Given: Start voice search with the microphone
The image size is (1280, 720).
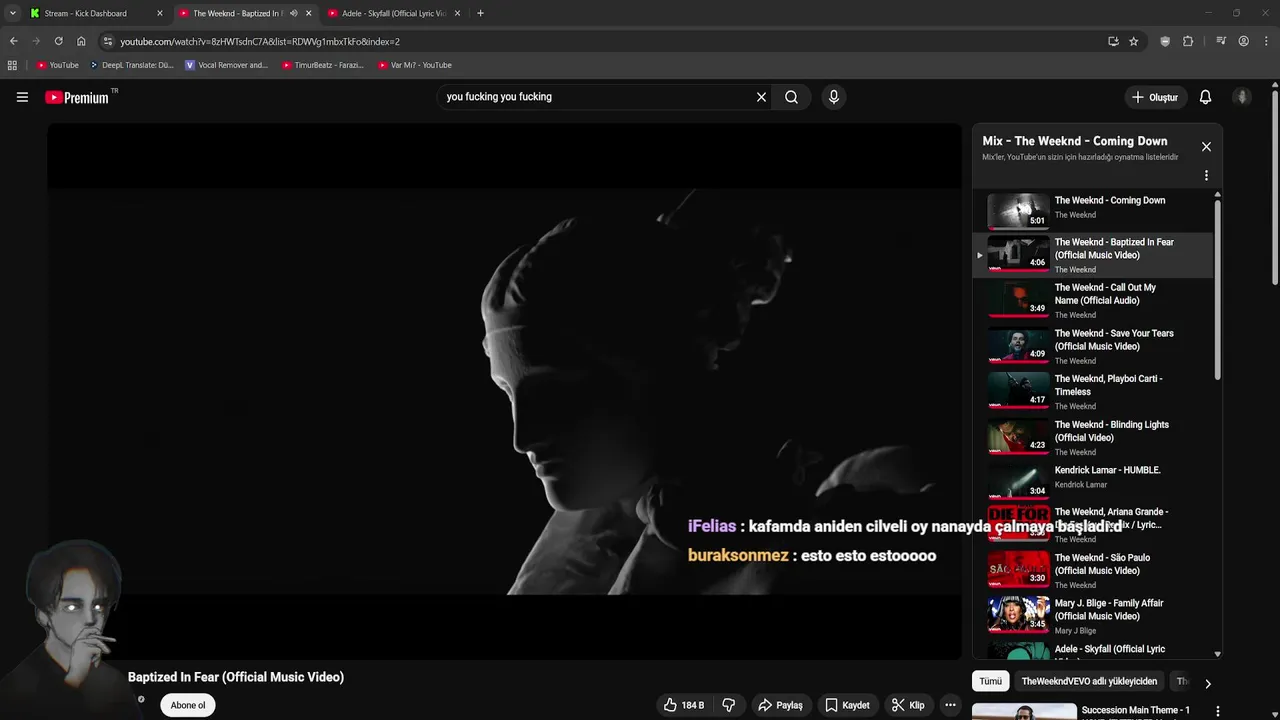Looking at the screenshot, I should 833,97.
